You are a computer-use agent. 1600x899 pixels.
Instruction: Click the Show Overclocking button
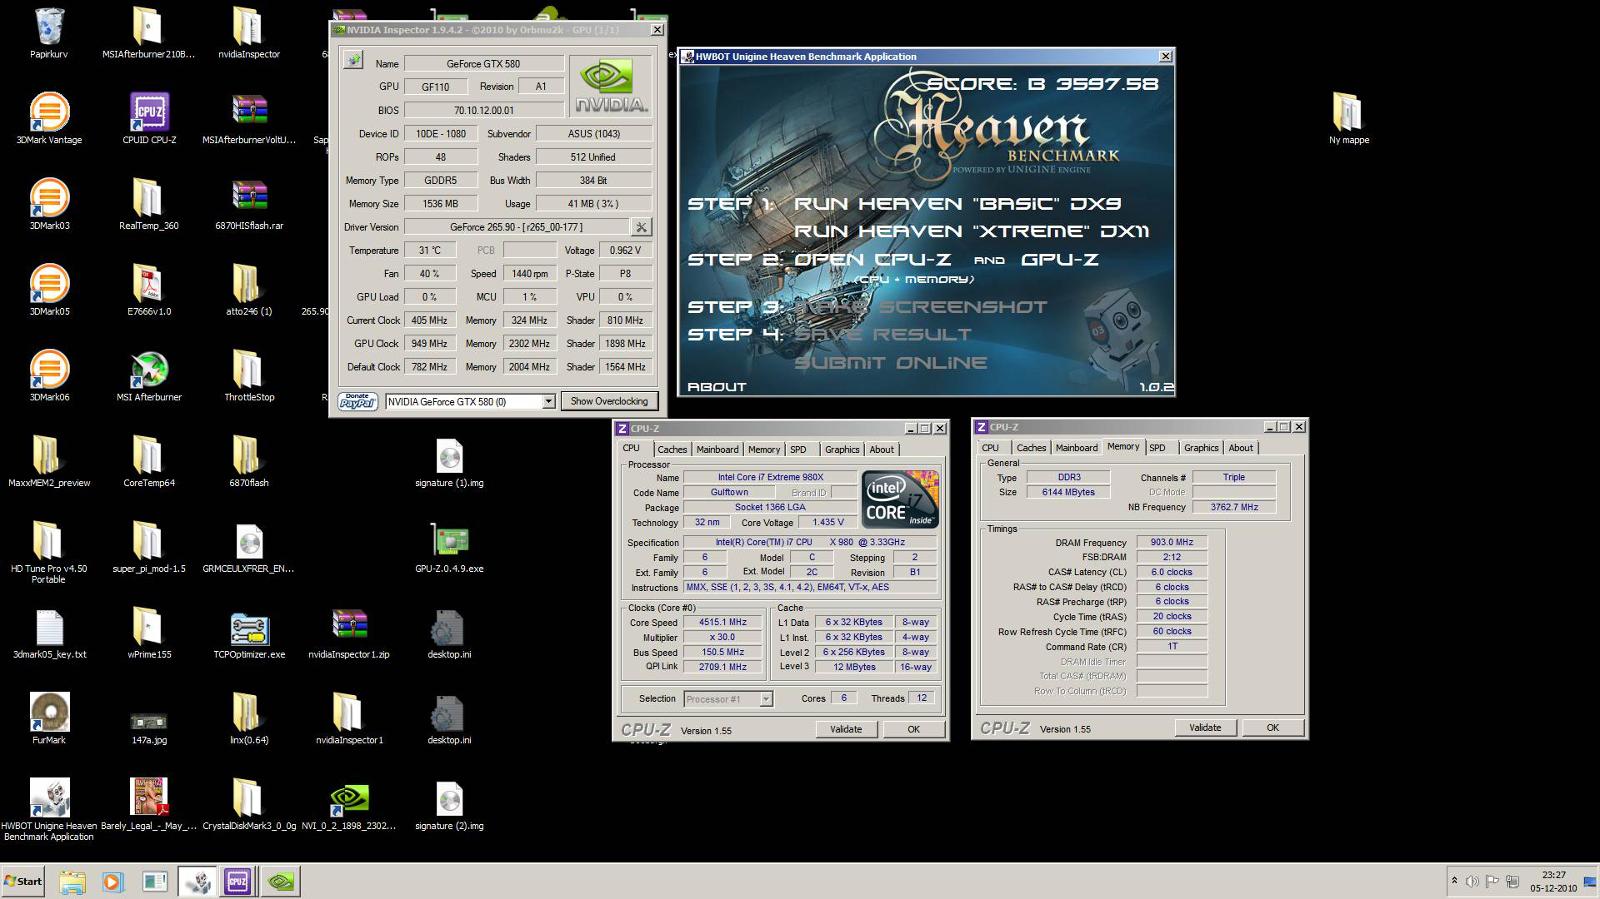pyautogui.click(x=609, y=401)
